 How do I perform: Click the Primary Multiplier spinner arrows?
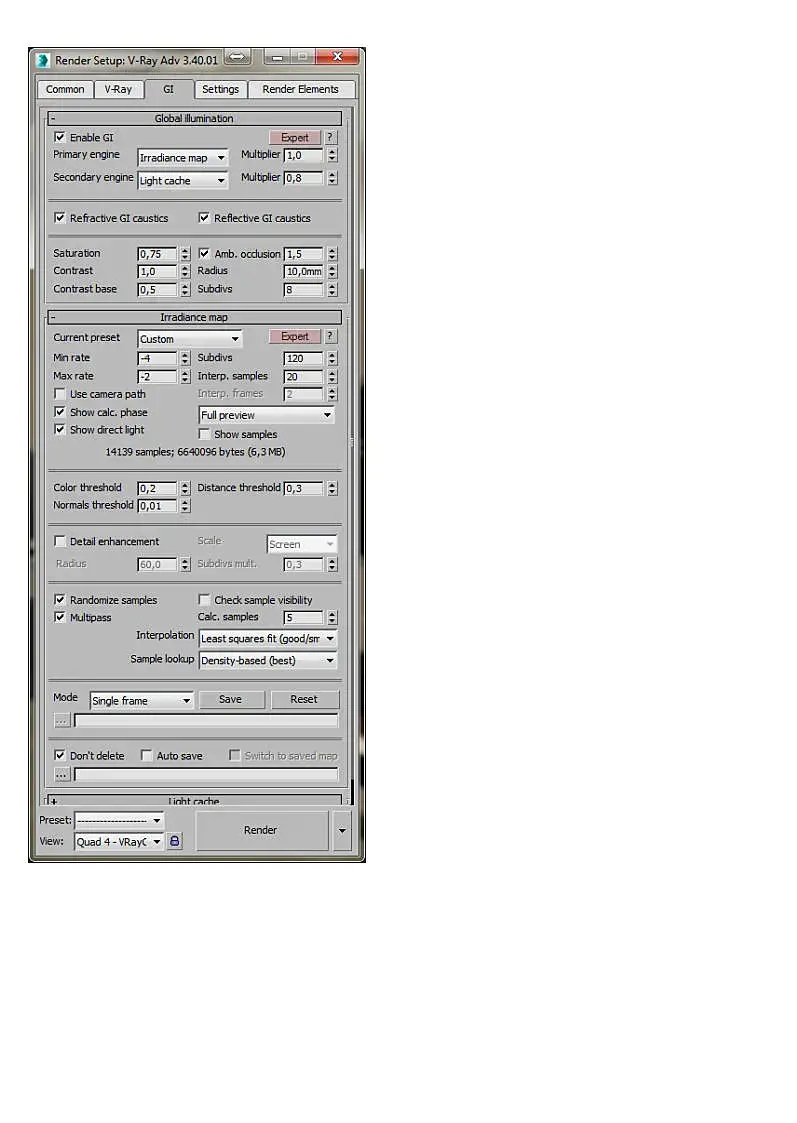(x=332, y=155)
